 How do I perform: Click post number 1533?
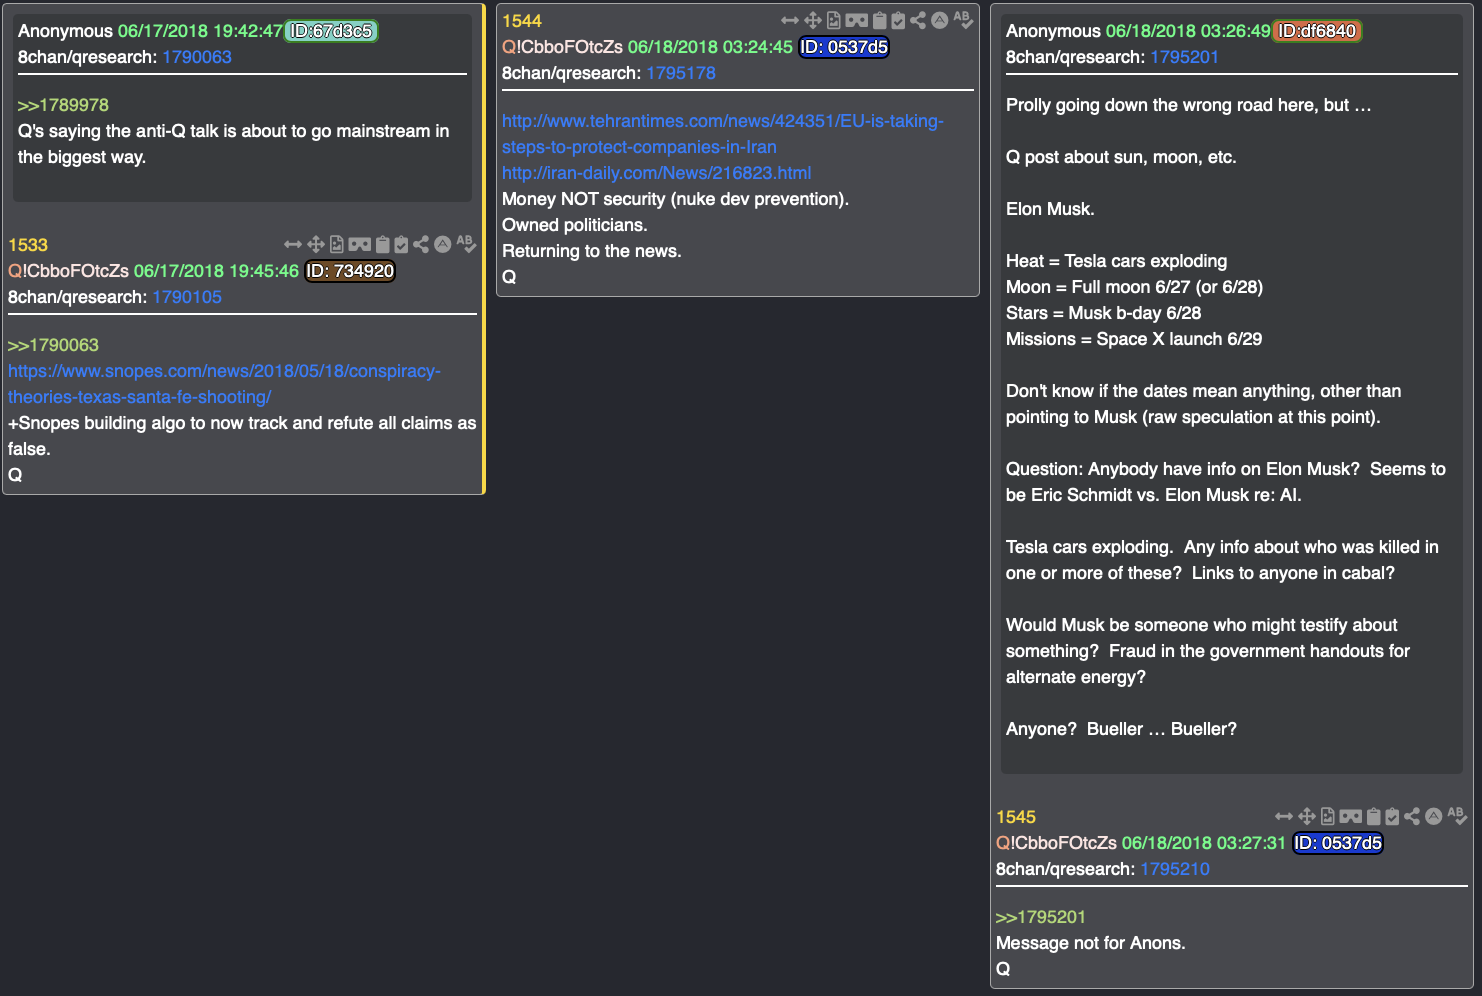[28, 245]
